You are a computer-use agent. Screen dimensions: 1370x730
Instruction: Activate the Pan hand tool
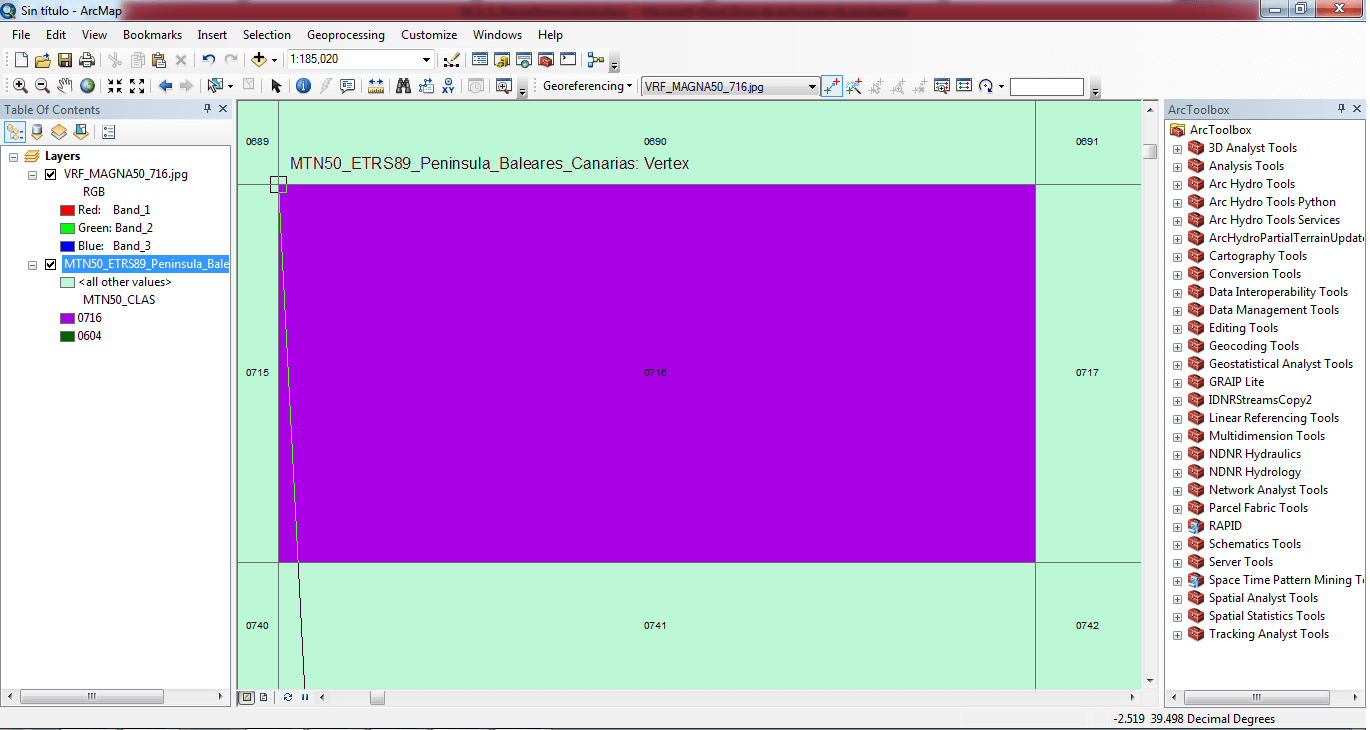(65, 87)
